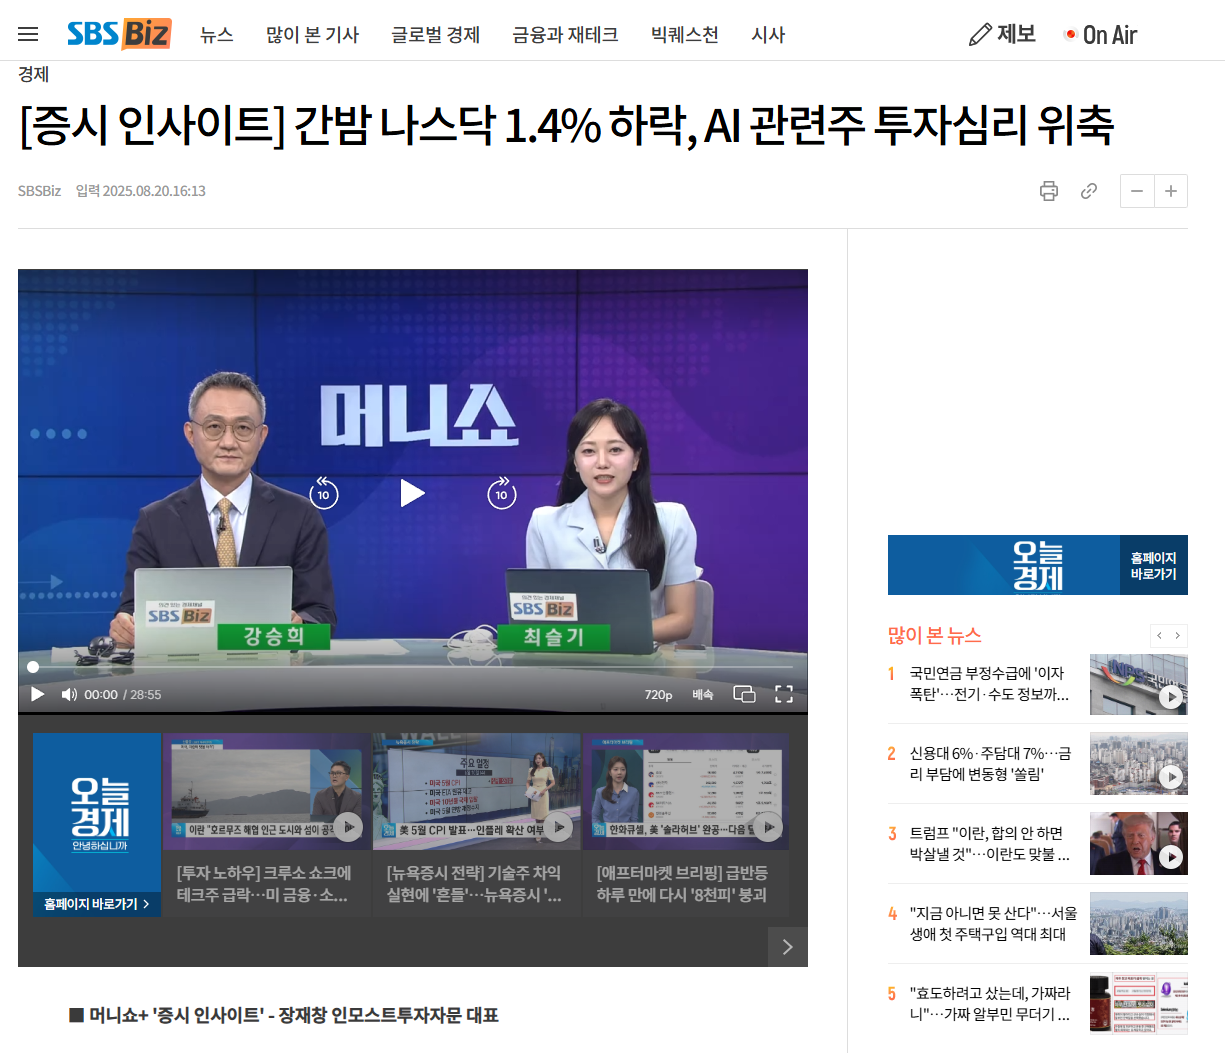Screen dimensions: 1225x1053
Task: Show next 많이 본 뉴스 page
Action: 1178,636
